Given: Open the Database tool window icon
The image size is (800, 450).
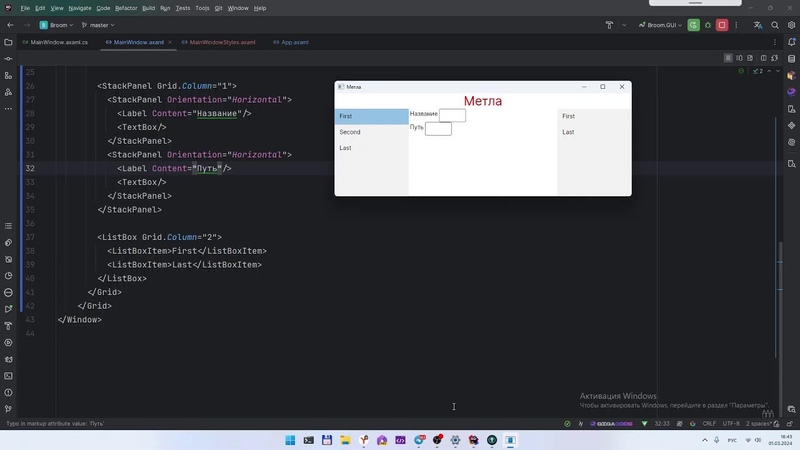Looking at the screenshot, I should pos(791,59).
